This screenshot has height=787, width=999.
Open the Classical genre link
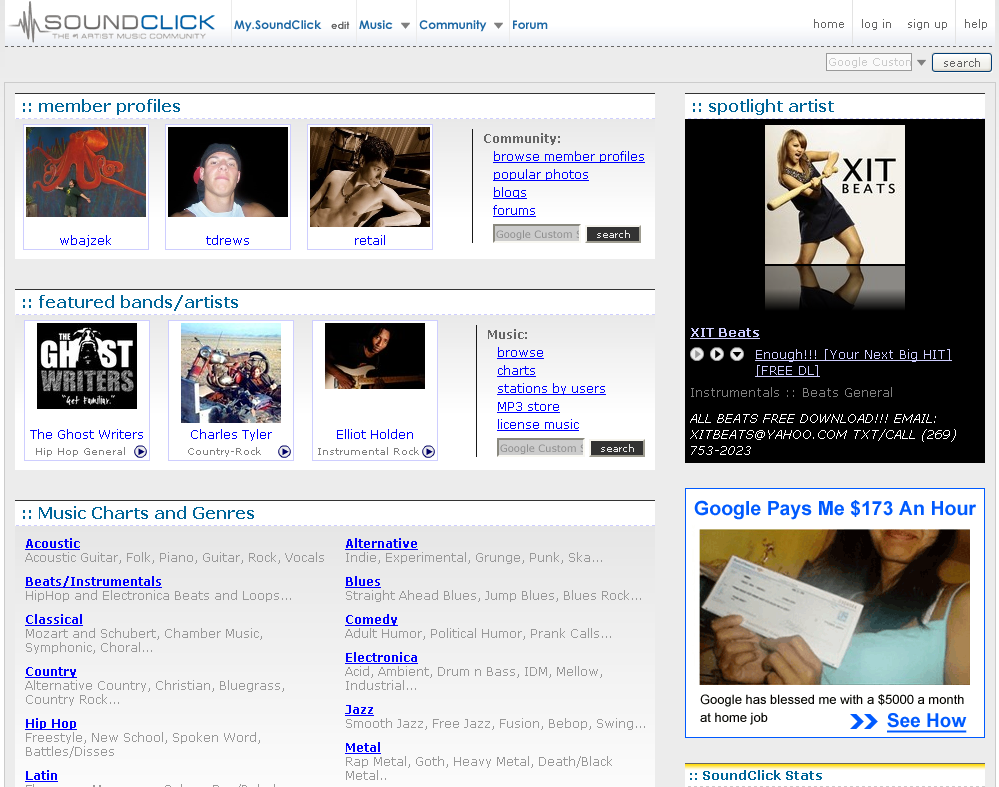point(54,619)
